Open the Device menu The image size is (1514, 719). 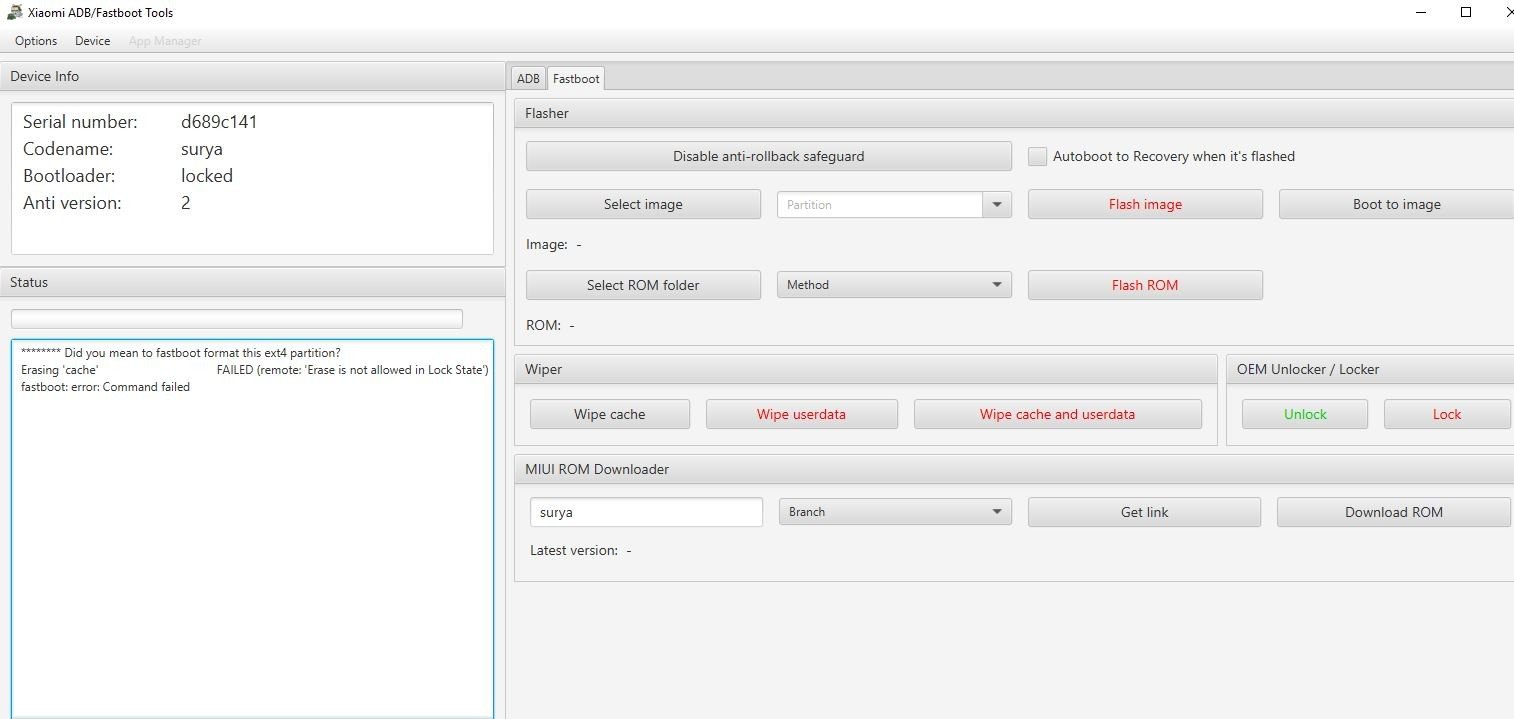click(x=92, y=41)
